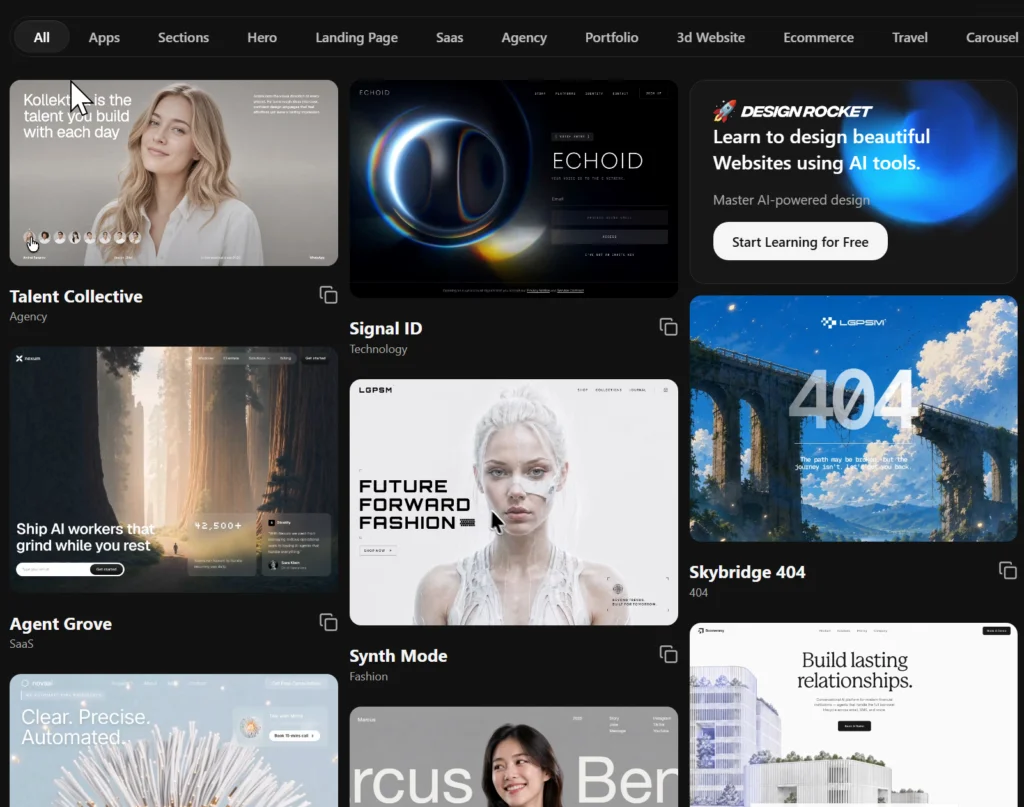Click the SaaS label under Agent Grove

(22, 644)
